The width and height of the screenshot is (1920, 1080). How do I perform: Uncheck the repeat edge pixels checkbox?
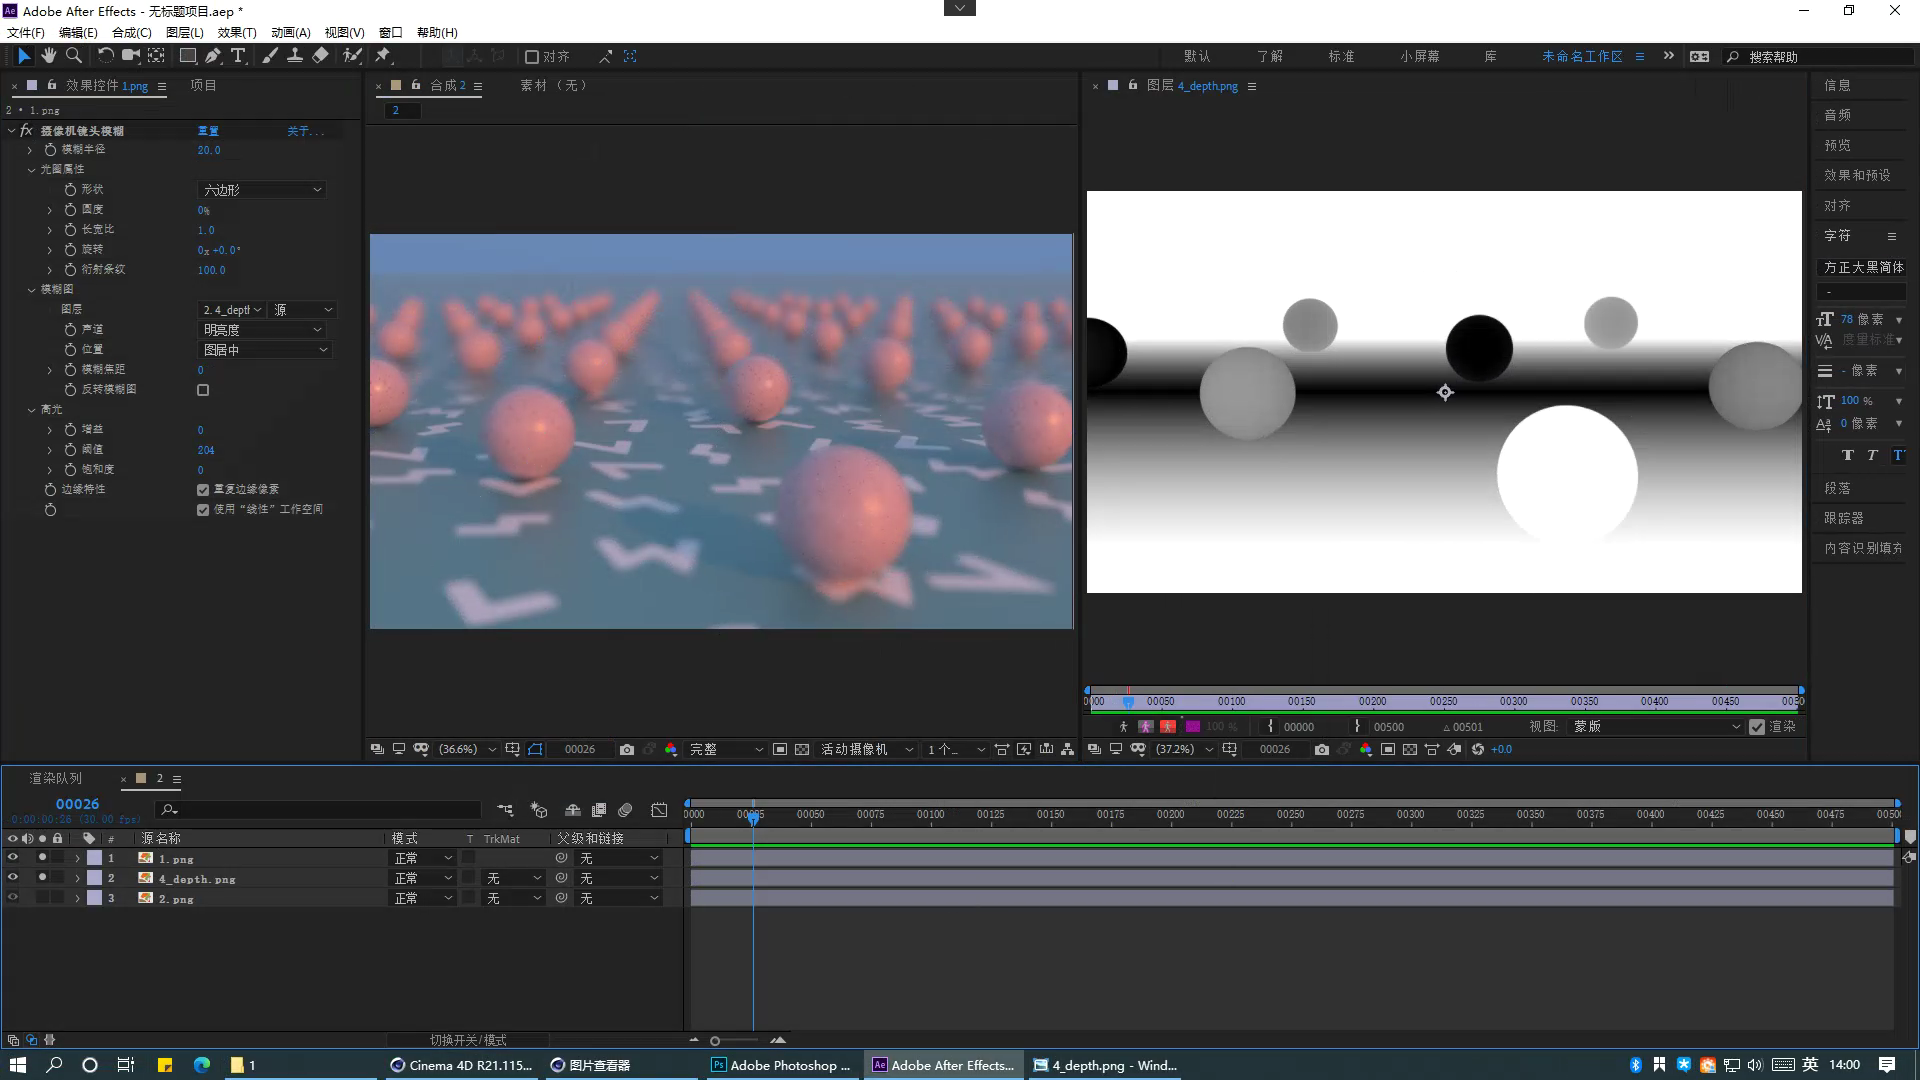203,490
